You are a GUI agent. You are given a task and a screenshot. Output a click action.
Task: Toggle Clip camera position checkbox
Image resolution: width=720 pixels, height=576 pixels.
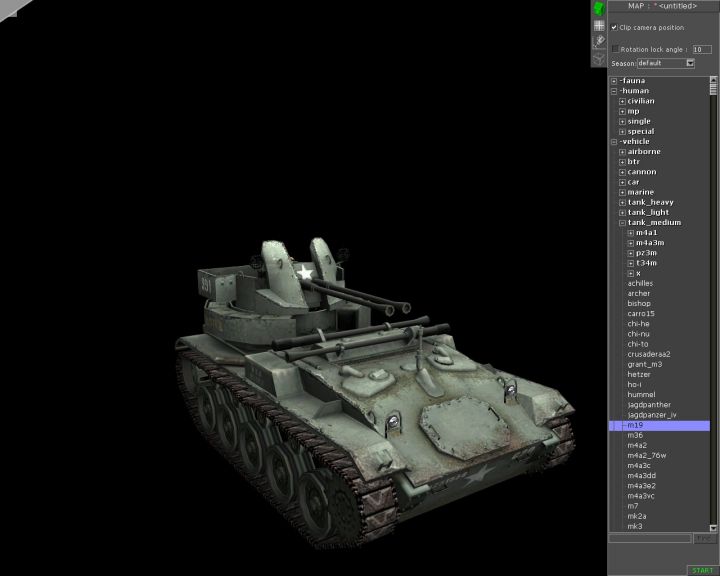pyautogui.click(x=614, y=27)
